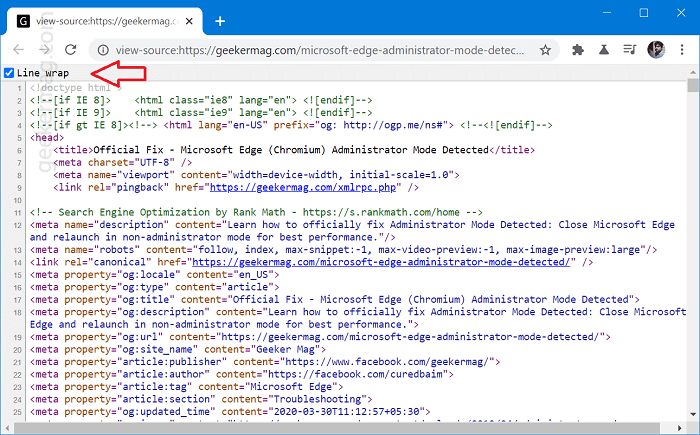700x435 pixels.
Task: Click the ie8 conditional comment on line 2
Action: 201,100
